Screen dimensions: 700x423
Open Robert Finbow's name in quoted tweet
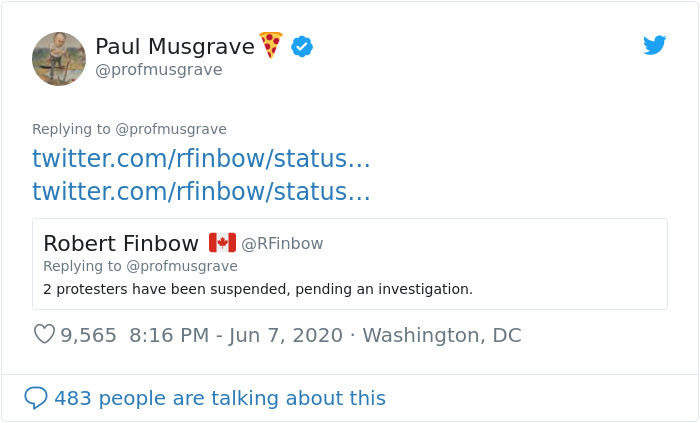tap(121, 243)
